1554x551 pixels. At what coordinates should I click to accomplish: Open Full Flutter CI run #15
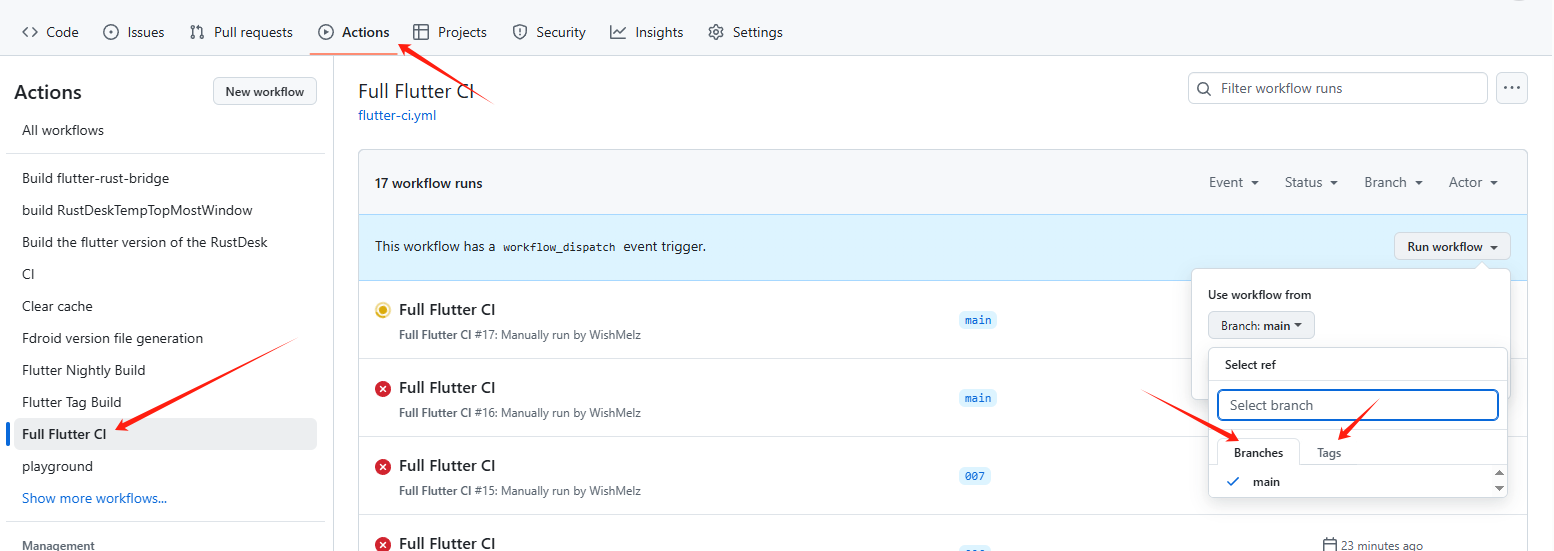coord(447,466)
